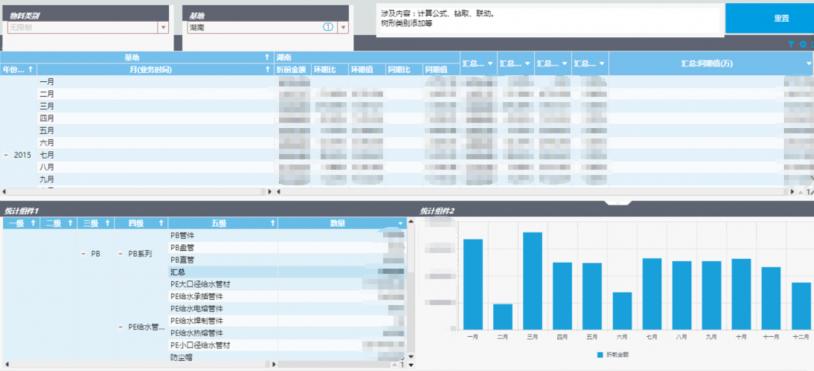Sort the 一级 column arrow
The image size is (814, 371).
pyautogui.click(x=33, y=223)
